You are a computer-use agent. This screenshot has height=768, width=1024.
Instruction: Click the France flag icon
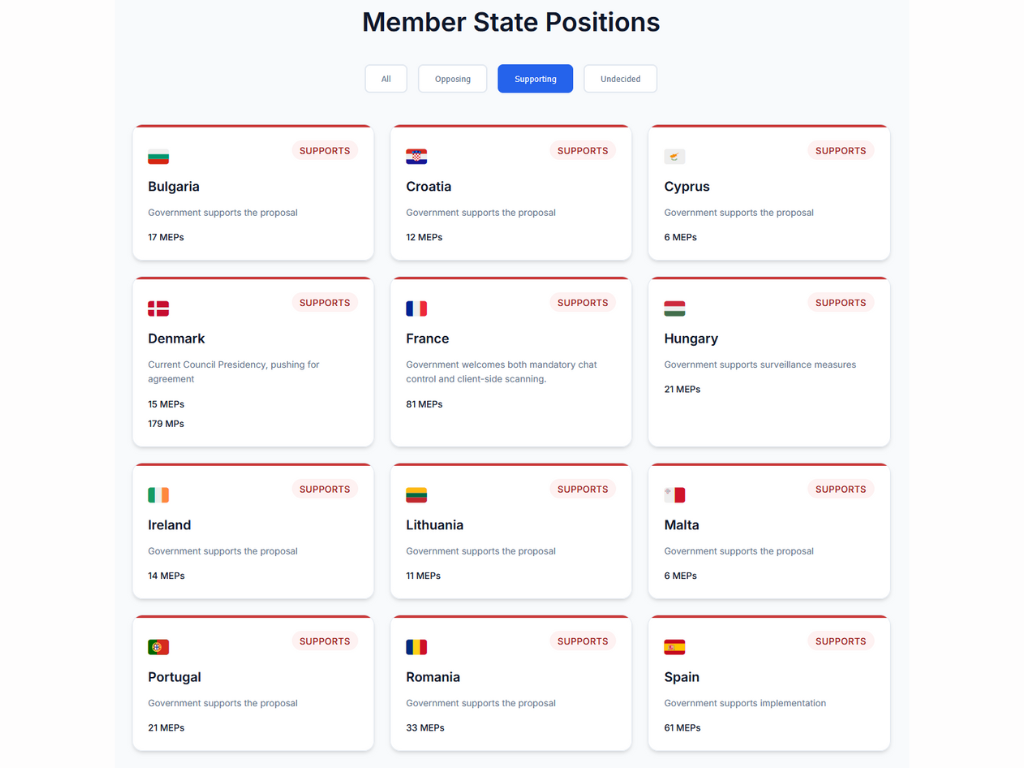pos(416,309)
